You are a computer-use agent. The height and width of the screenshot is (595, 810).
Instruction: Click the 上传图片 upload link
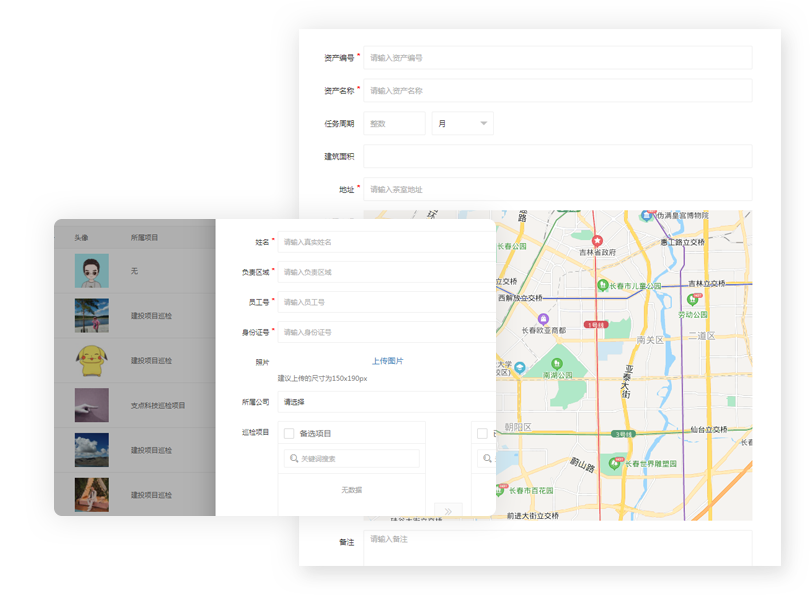pos(387,361)
